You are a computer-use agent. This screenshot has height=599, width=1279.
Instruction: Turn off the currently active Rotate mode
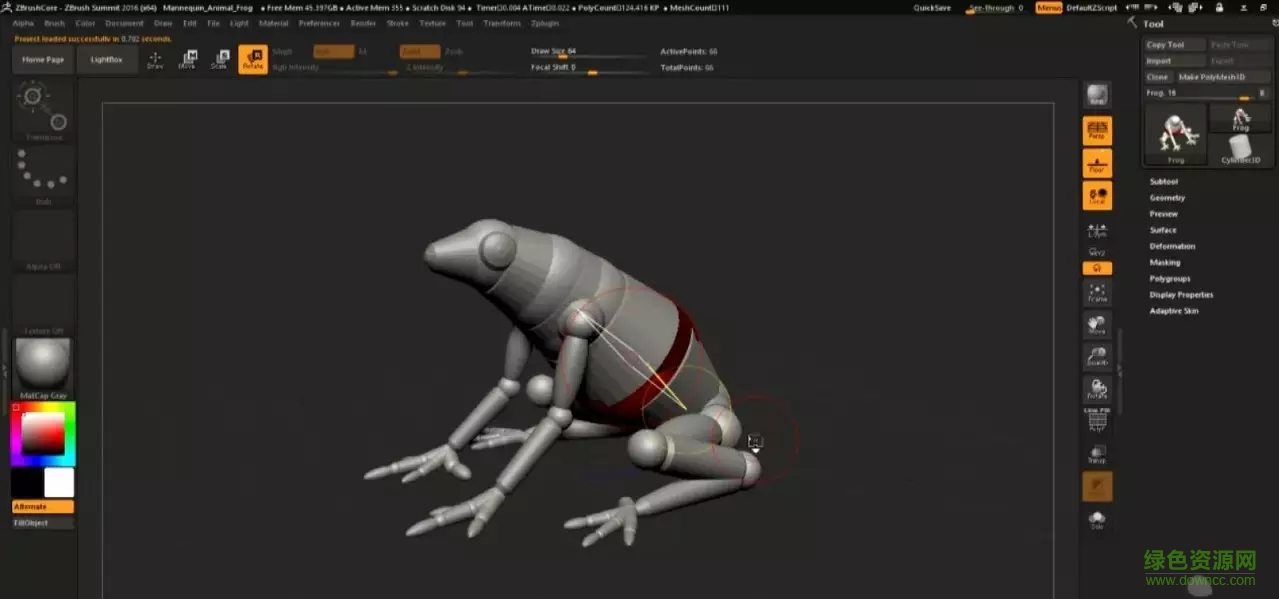pyautogui.click(x=253, y=58)
